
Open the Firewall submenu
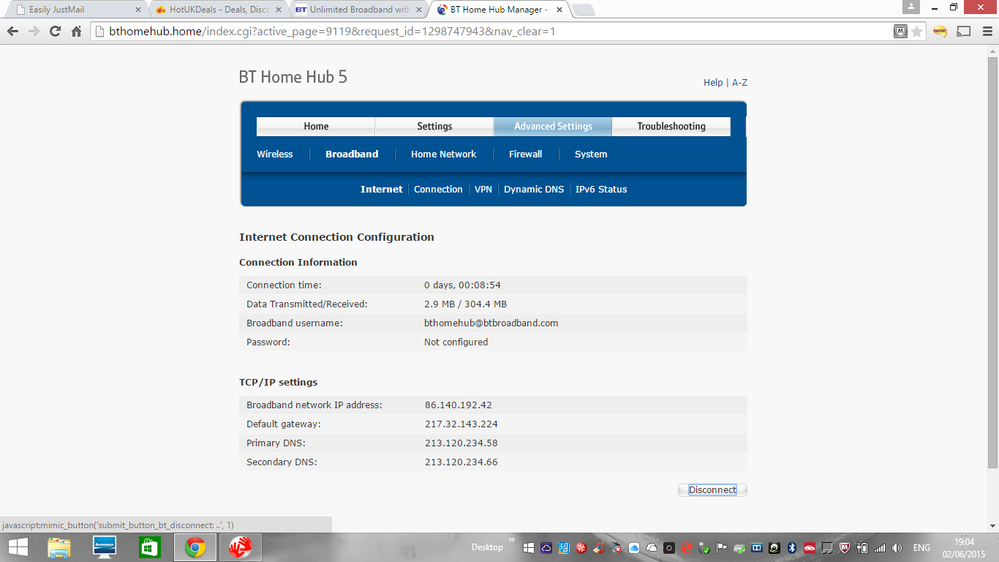coord(526,154)
